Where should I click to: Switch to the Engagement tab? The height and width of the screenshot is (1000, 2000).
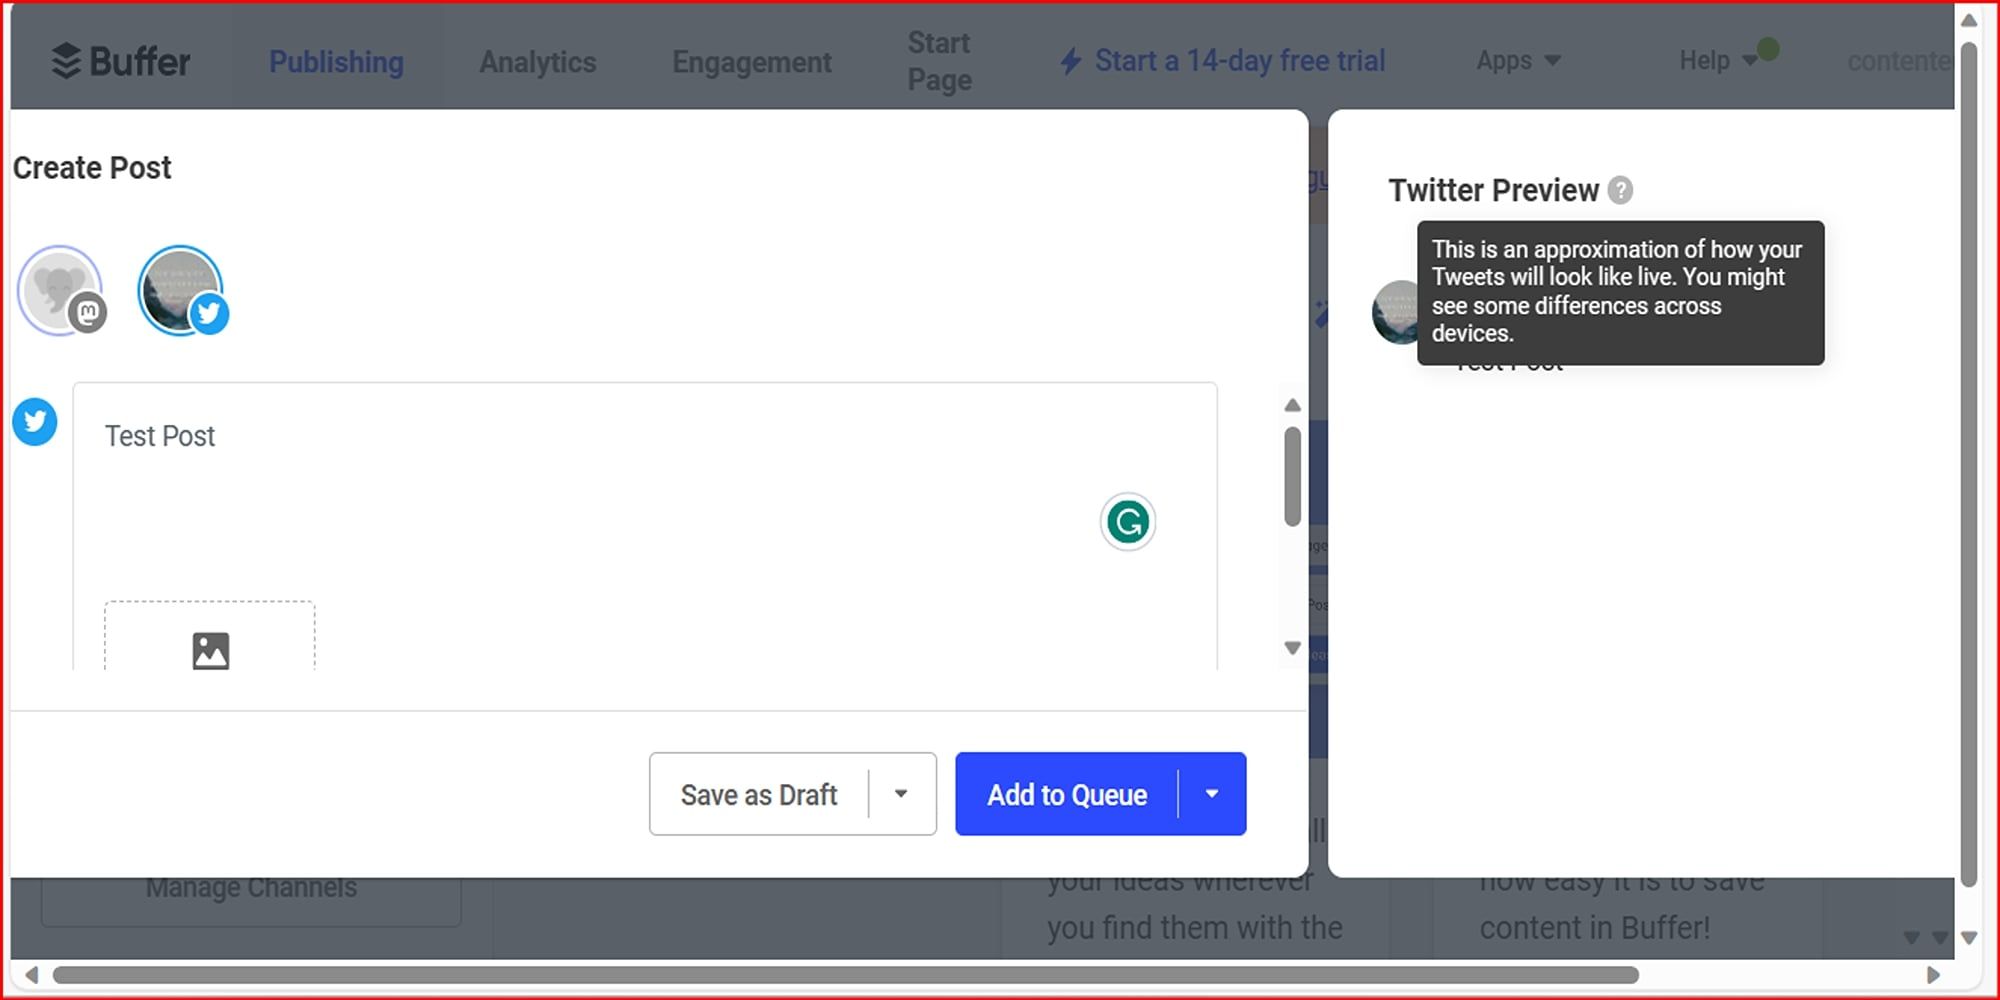(x=752, y=62)
